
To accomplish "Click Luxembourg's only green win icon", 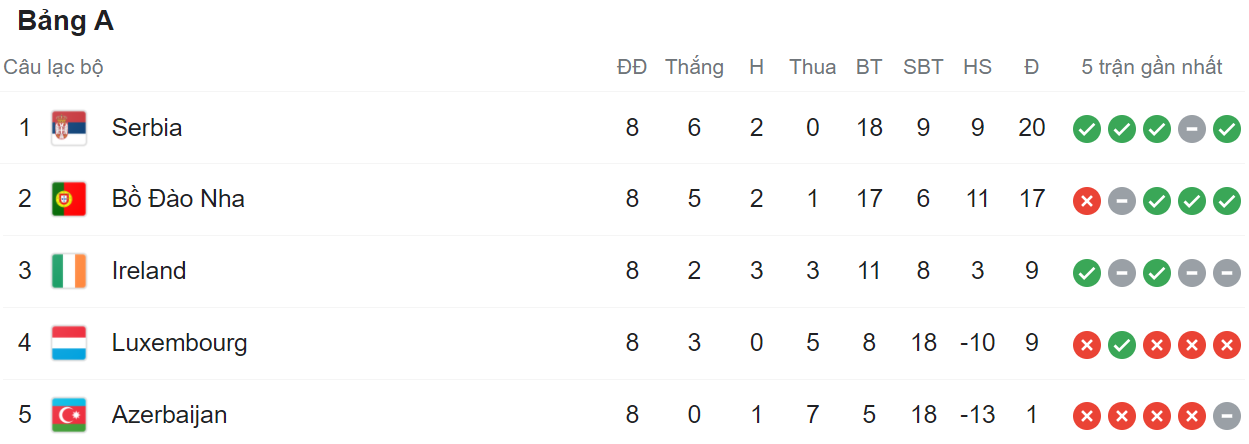I will tap(1122, 345).
